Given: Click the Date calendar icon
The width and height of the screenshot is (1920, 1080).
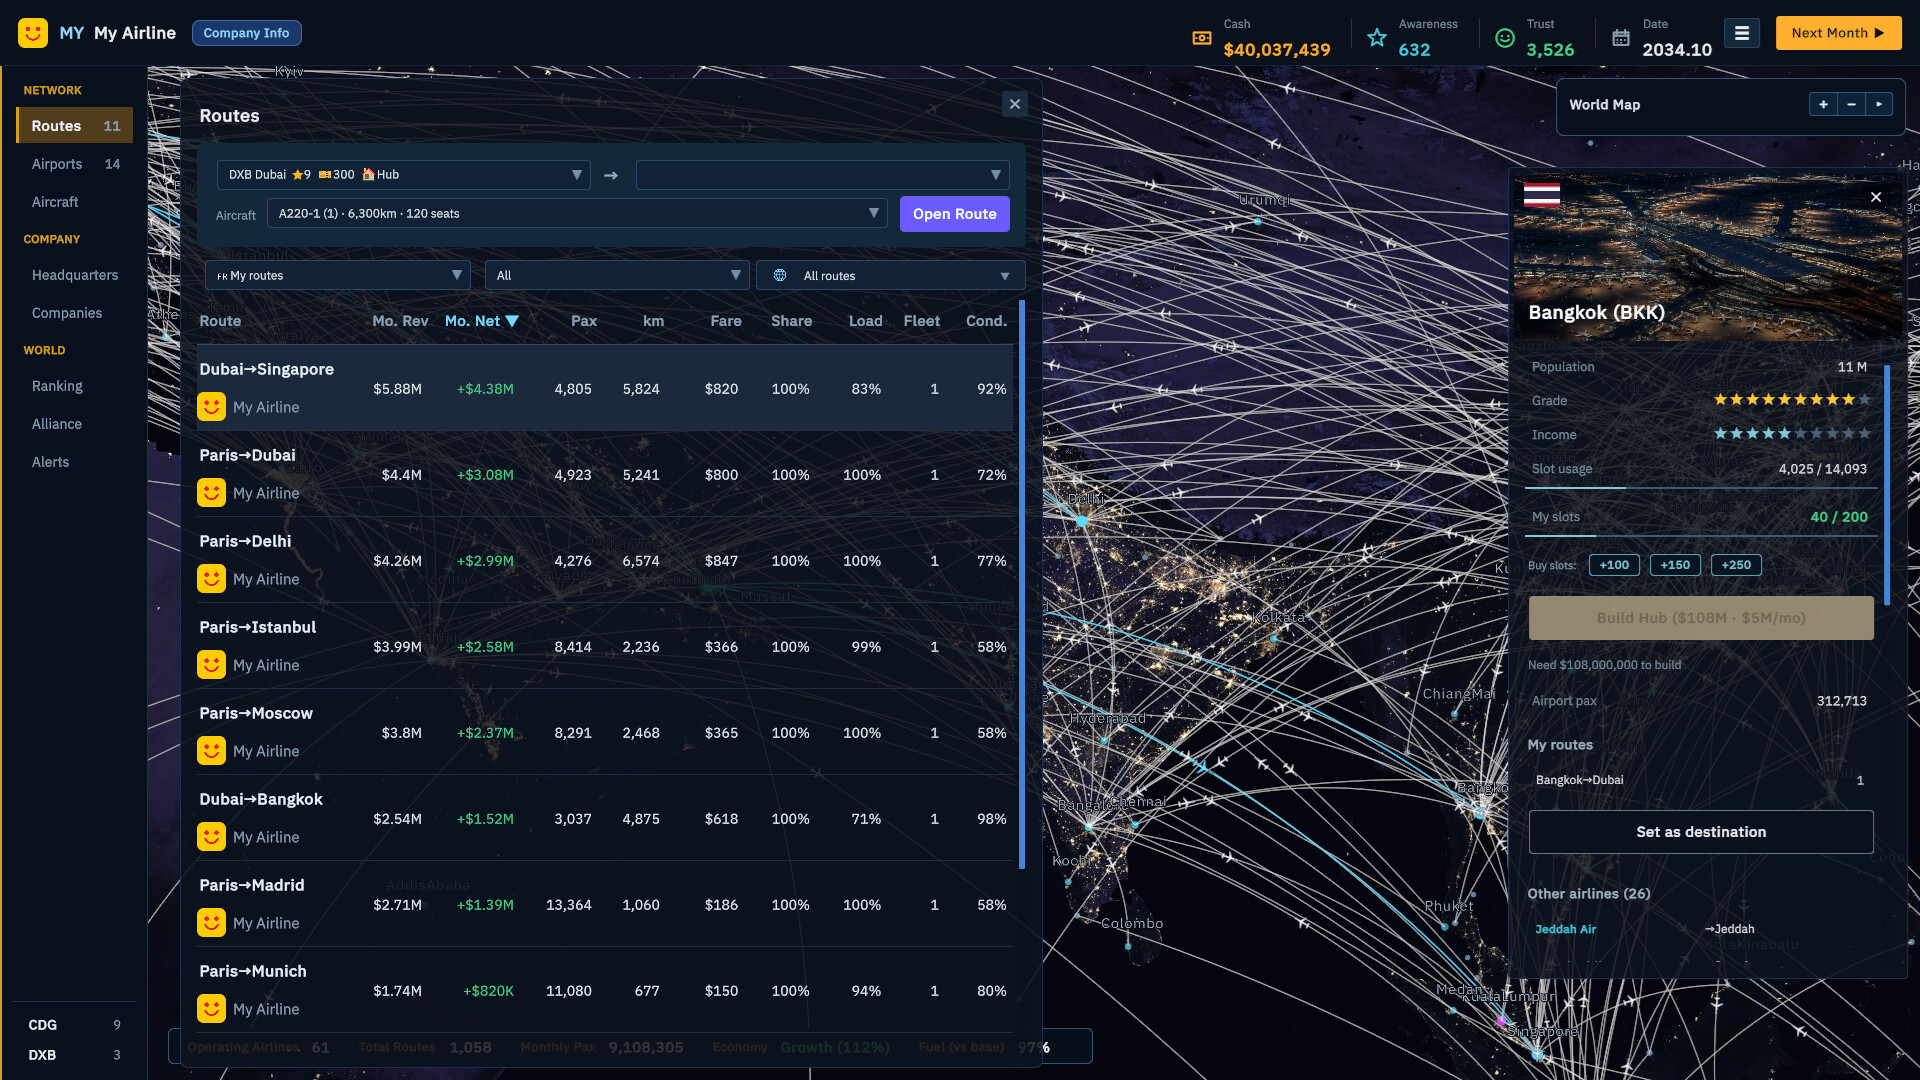Looking at the screenshot, I should 1621,38.
